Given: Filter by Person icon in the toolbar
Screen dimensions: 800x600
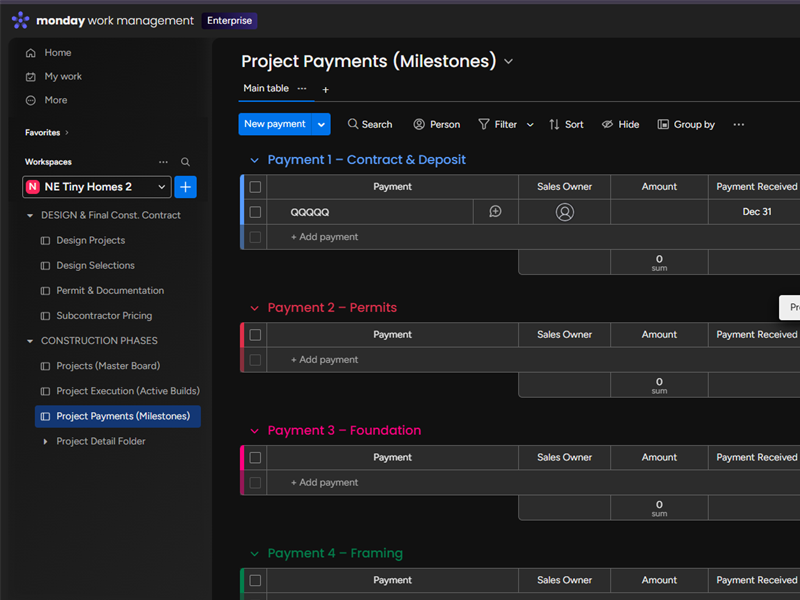Looking at the screenshot, I should point(419,124).
